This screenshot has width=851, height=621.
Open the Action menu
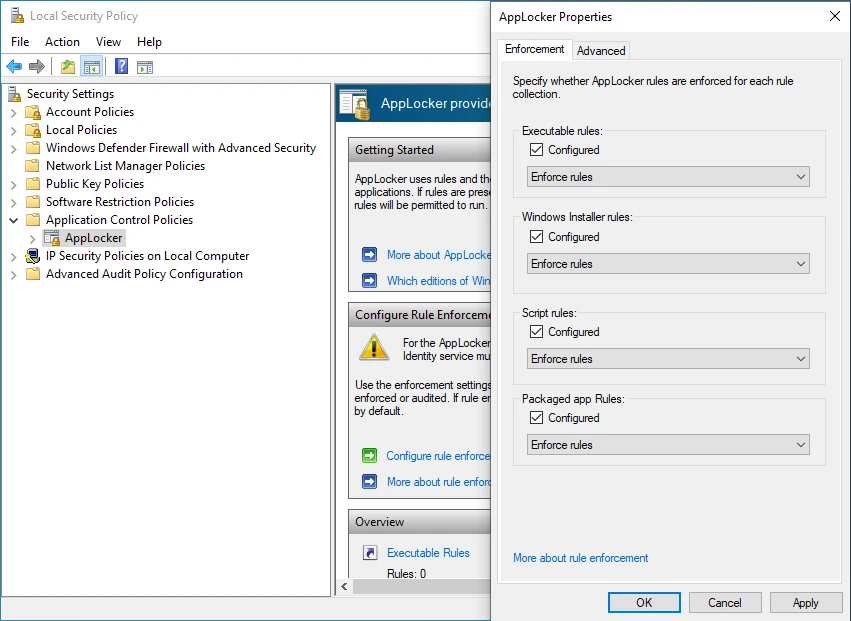[62, 42]
